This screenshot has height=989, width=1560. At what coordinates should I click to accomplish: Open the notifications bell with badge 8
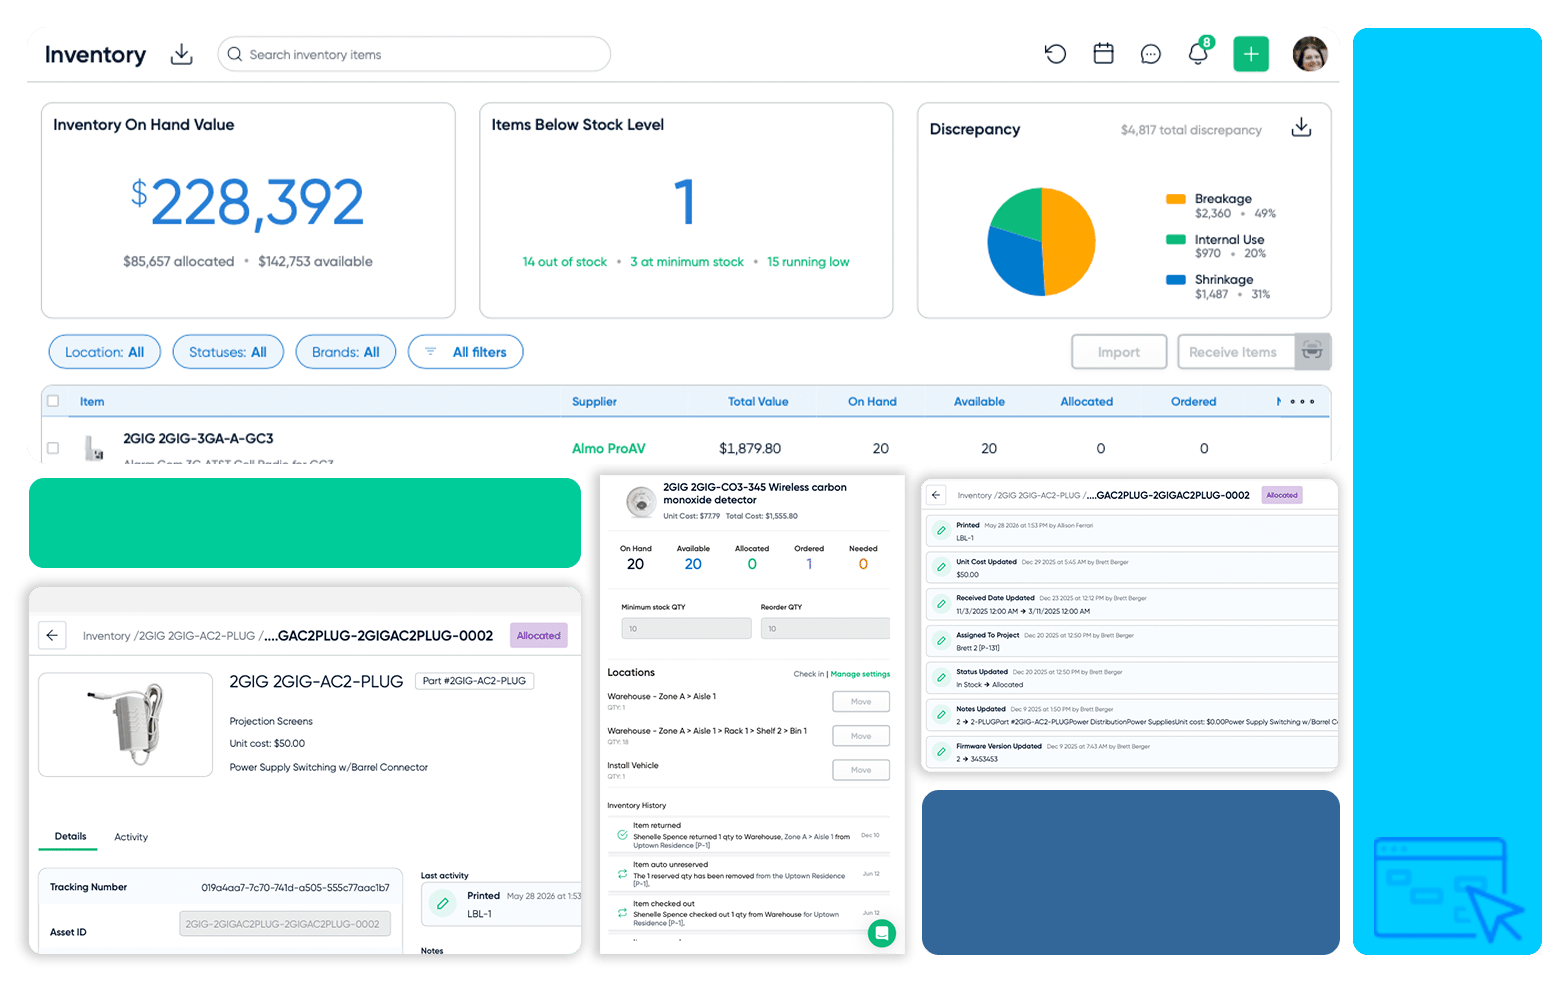[1198, 52]
